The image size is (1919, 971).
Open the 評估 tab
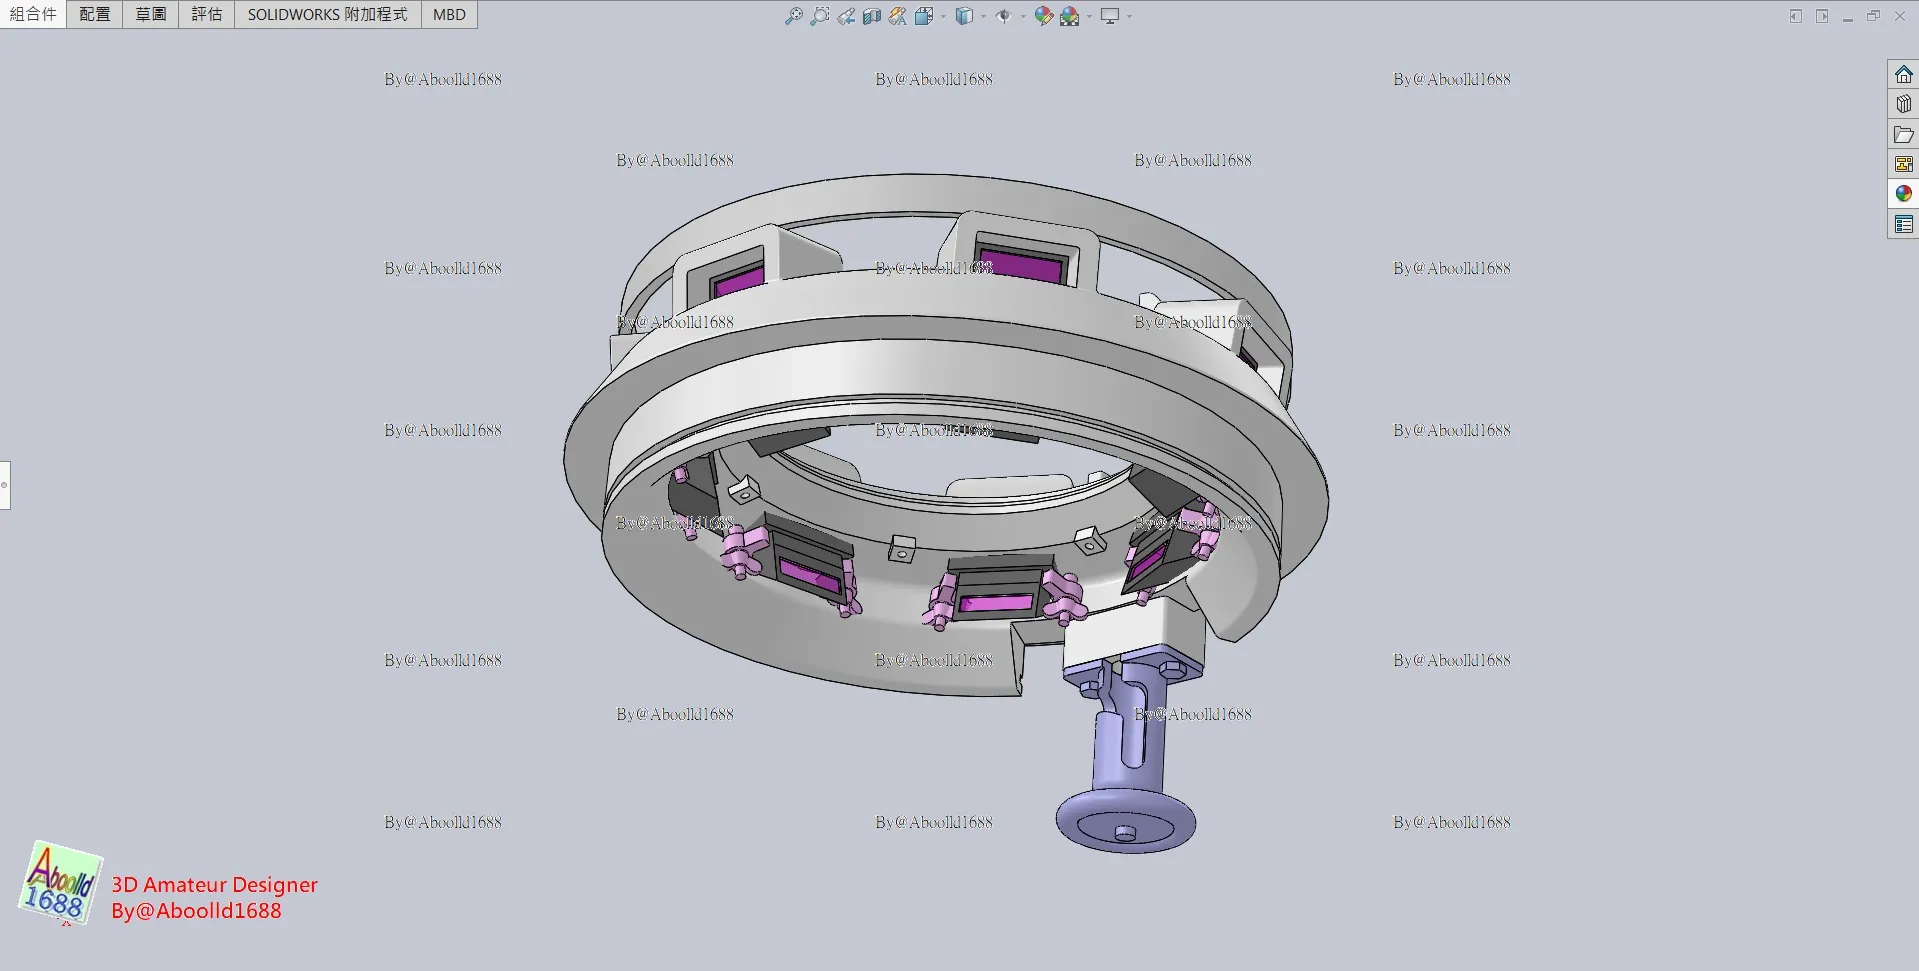tap(207, 14)
